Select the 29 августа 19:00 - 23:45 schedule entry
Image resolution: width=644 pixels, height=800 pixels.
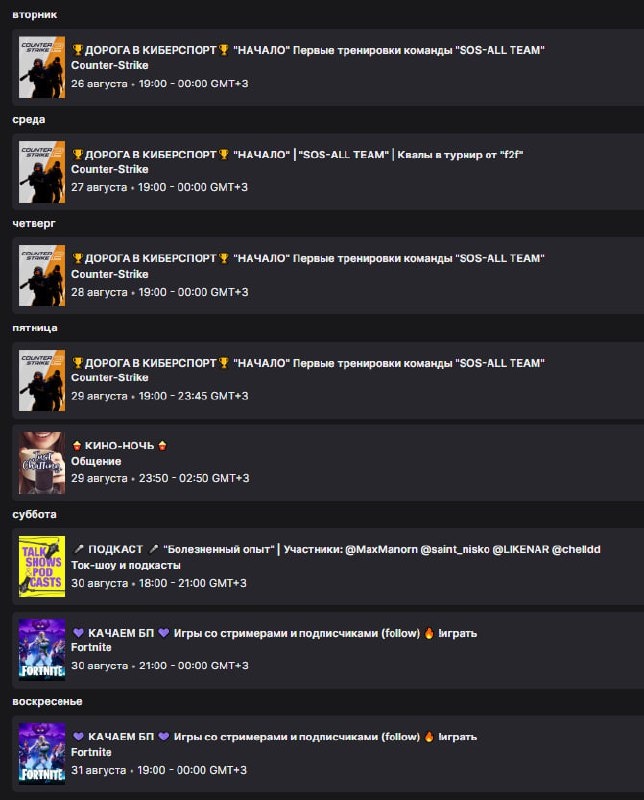coord(328,381)
